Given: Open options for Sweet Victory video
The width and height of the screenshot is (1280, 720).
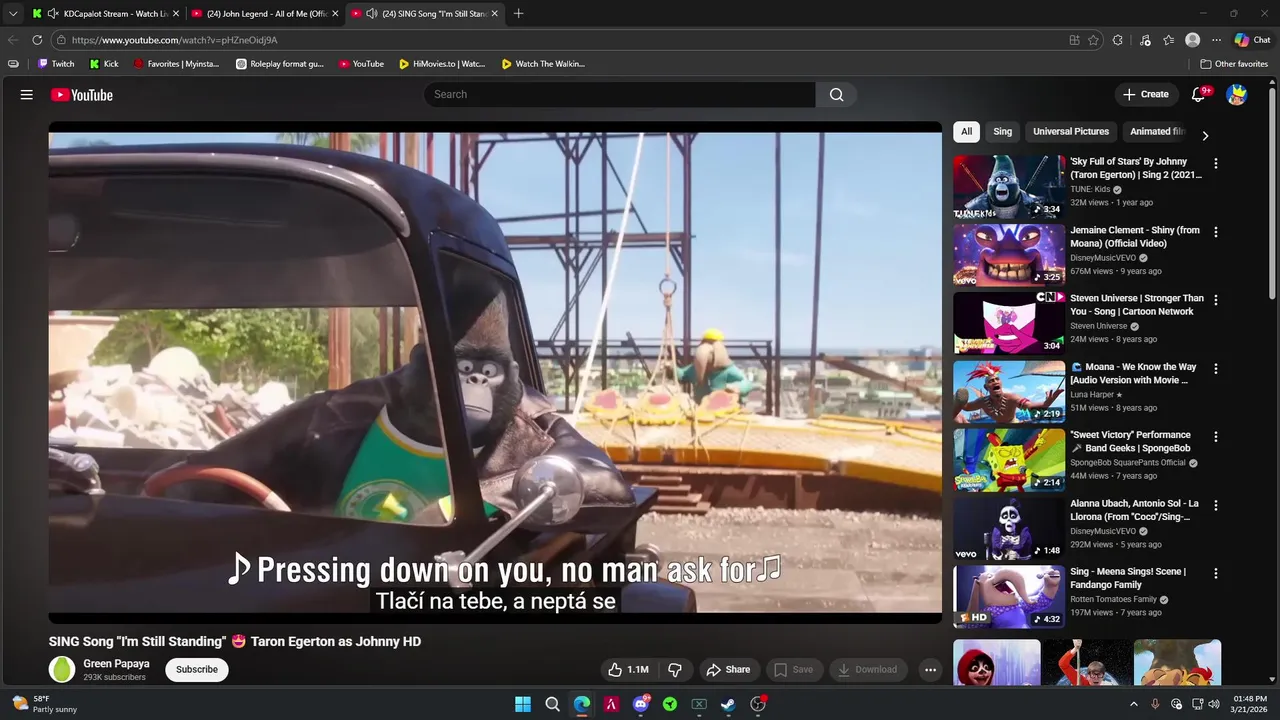Looking at the screenshot, I should click(1216, 437).
